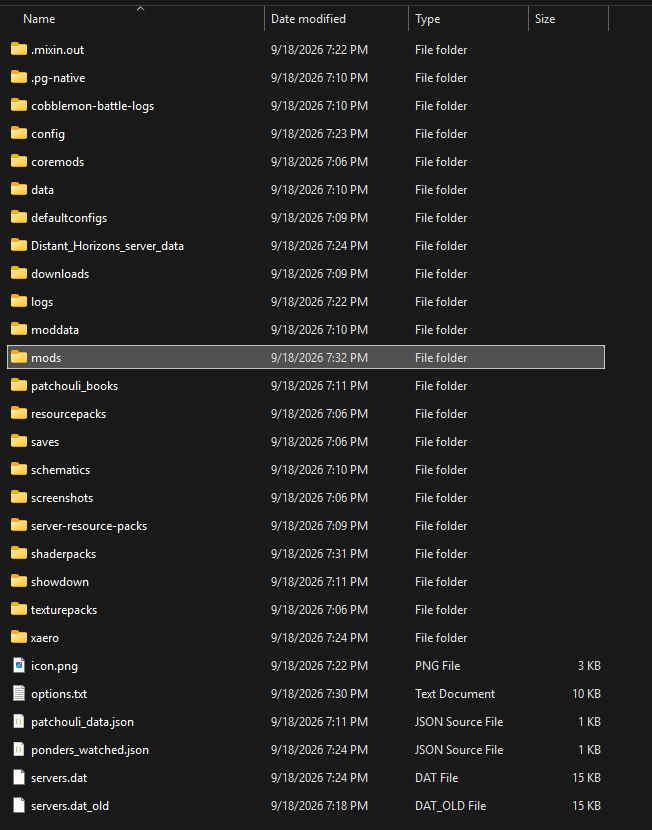This screenshot has width=652, height=830.
Task: Select the folder name Distant_Horizons_server_data
Action: click(107, 246)
